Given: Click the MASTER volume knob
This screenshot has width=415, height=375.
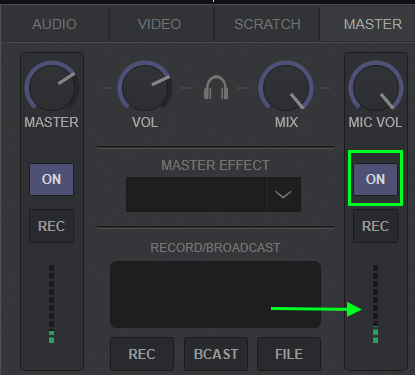Looking at the screenshot, I should click(x=52, y=86).
